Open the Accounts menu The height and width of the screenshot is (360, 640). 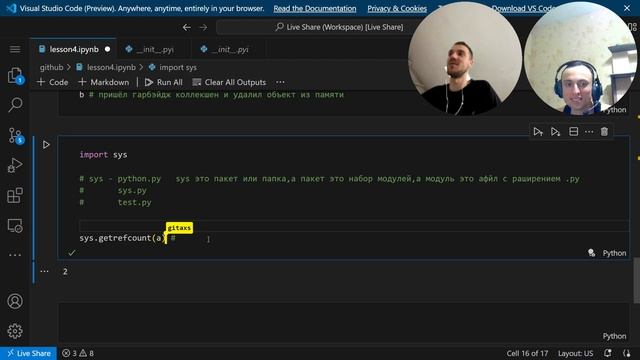pyautogui.click(x=15, y=301)
